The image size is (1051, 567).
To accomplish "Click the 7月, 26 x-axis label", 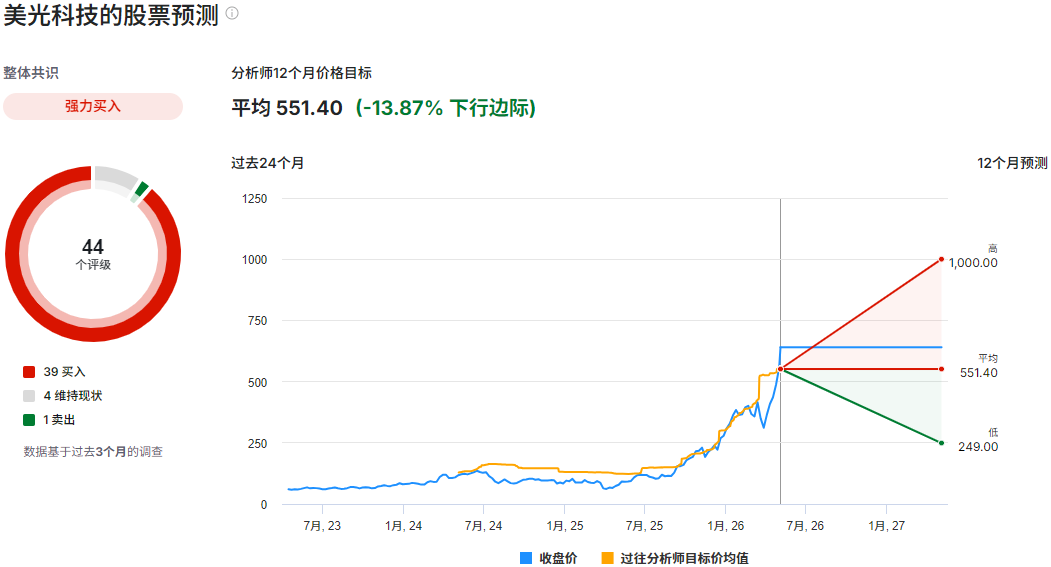I will point(805,526).
